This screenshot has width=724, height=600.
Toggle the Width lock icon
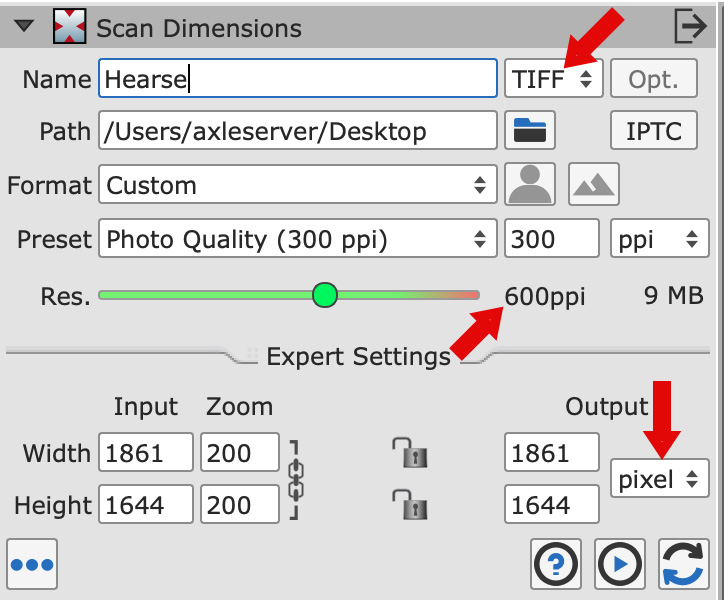click(409, 453)
